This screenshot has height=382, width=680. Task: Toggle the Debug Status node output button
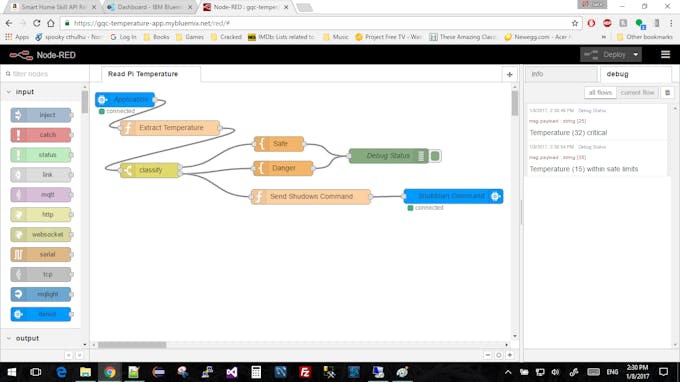(x=435, y=156)
